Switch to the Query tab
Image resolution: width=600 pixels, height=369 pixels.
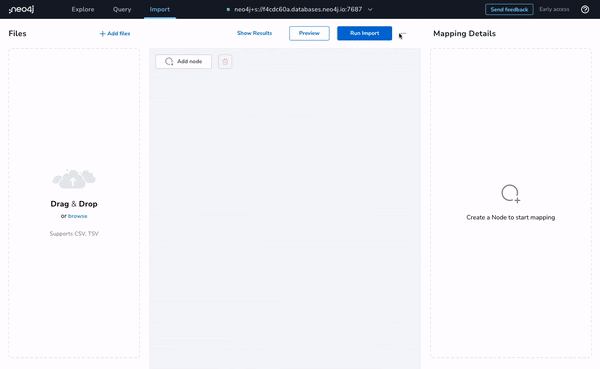coord(122,9)
